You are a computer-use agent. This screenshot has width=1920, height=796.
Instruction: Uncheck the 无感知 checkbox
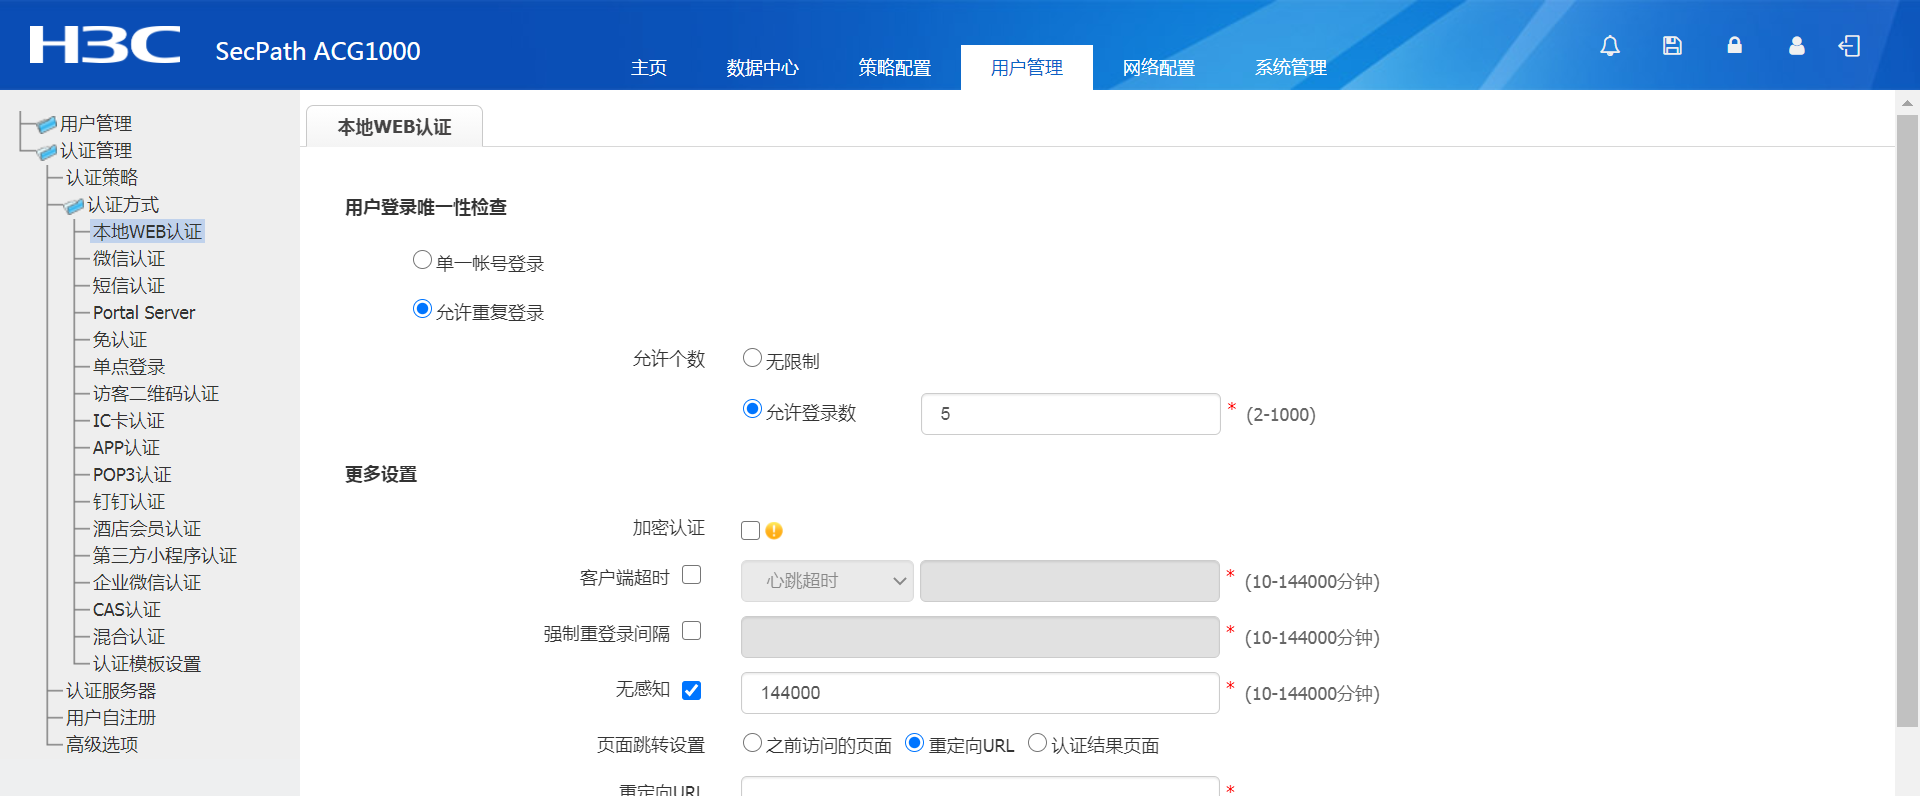[691, 690]
